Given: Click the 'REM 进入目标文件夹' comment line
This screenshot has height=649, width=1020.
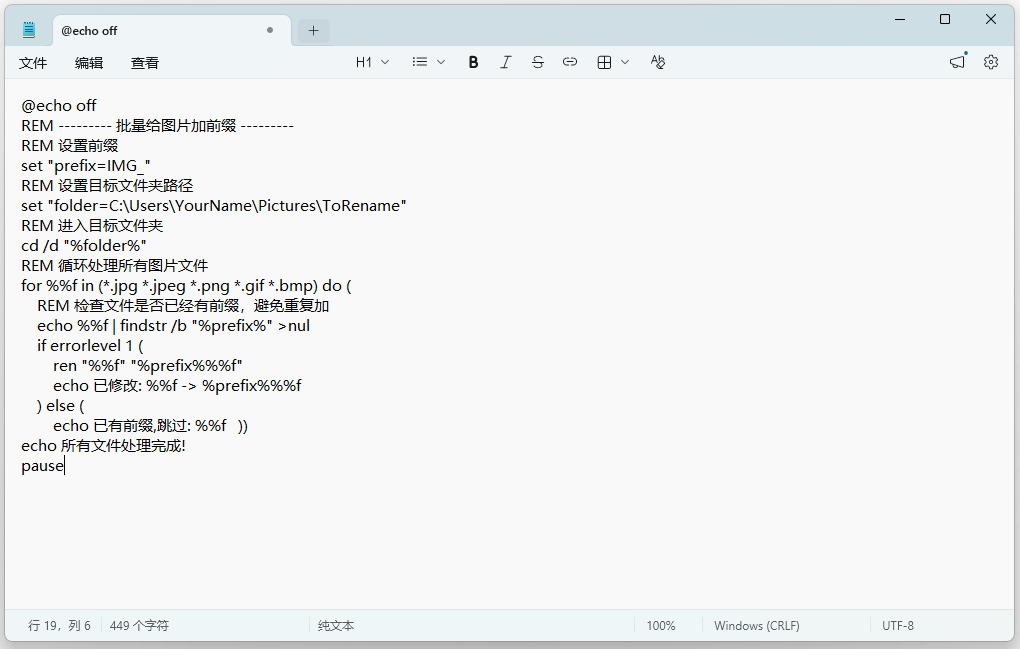Looking at the screenshot, I should coord(92,226).
